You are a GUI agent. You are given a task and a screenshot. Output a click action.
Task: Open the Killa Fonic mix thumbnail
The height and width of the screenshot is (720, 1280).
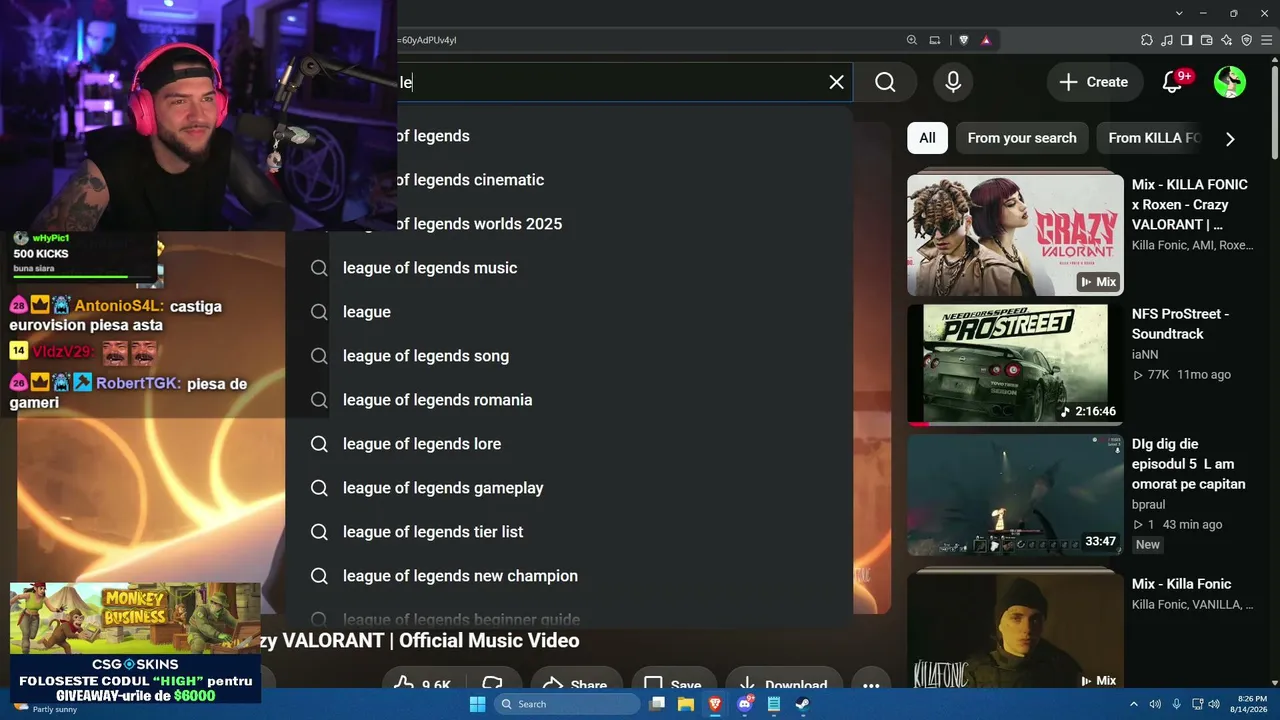pos(1015,630)
